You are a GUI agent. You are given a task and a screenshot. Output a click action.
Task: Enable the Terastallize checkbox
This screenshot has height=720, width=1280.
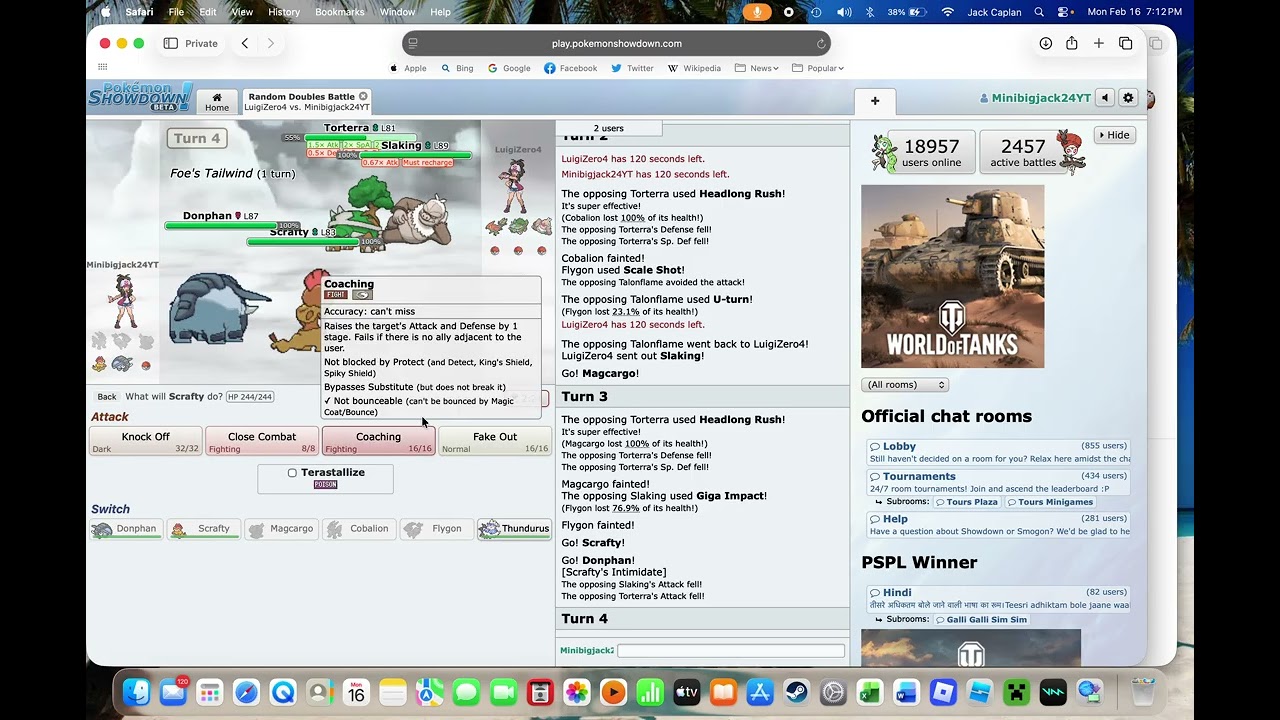[x=292, y=473]
